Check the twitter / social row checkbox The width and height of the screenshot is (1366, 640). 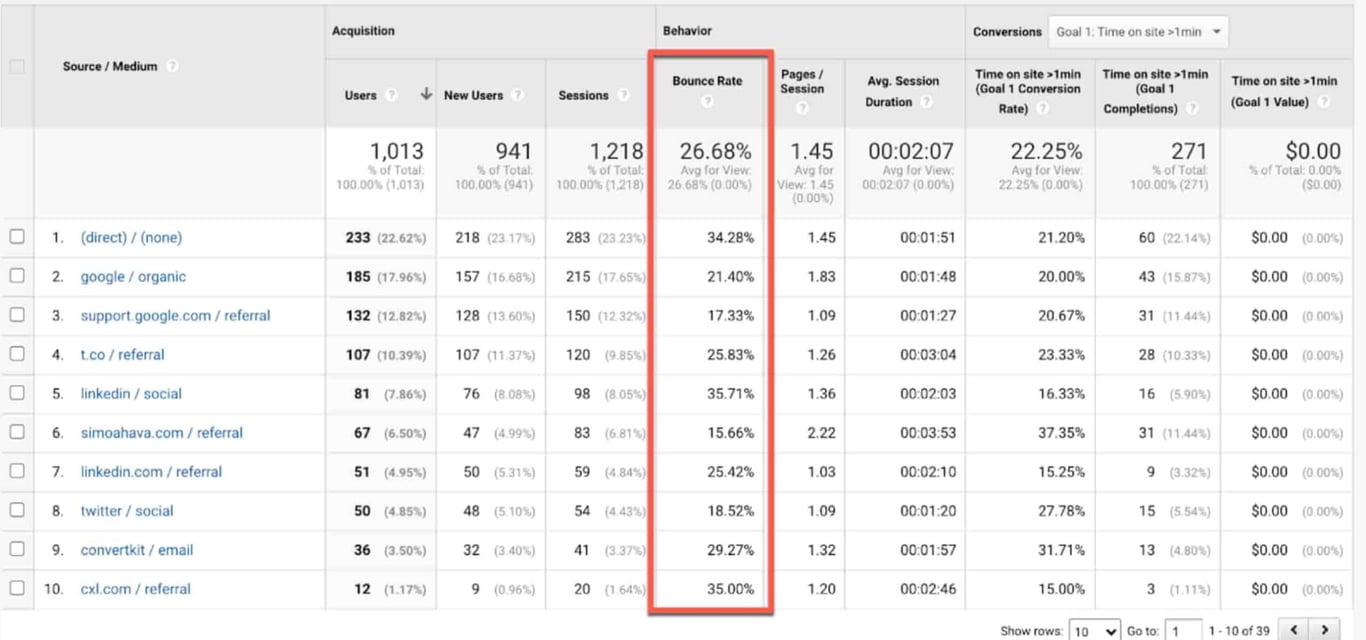coord(16,510)
